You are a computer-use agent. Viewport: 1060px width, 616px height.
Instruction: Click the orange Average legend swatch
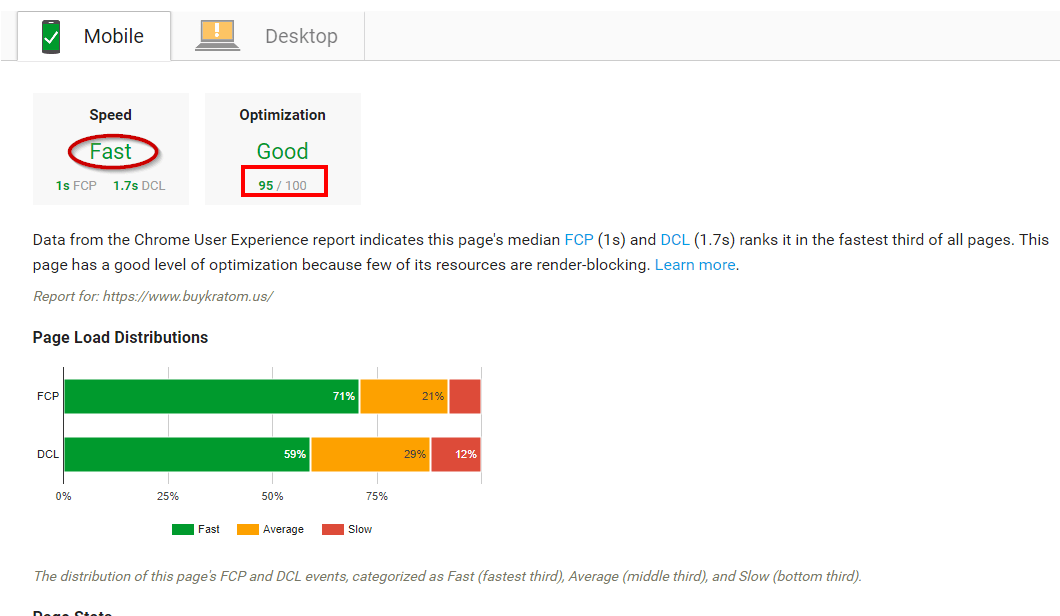(x=247, y=529)
